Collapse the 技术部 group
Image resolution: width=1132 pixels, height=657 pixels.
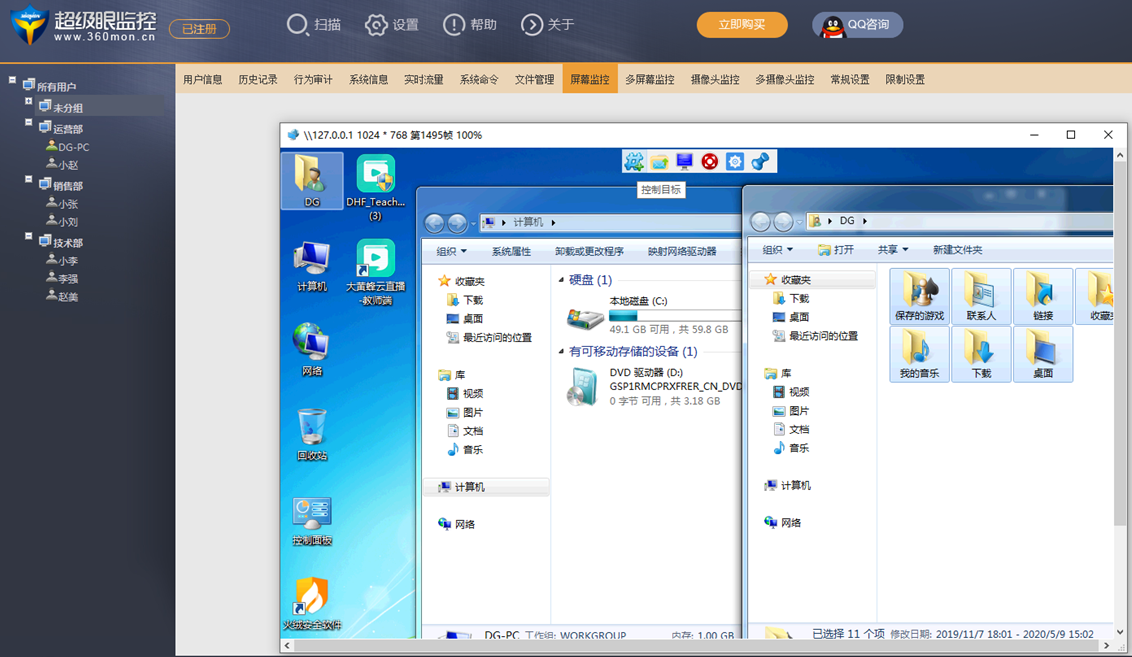(x=28, y=236)
